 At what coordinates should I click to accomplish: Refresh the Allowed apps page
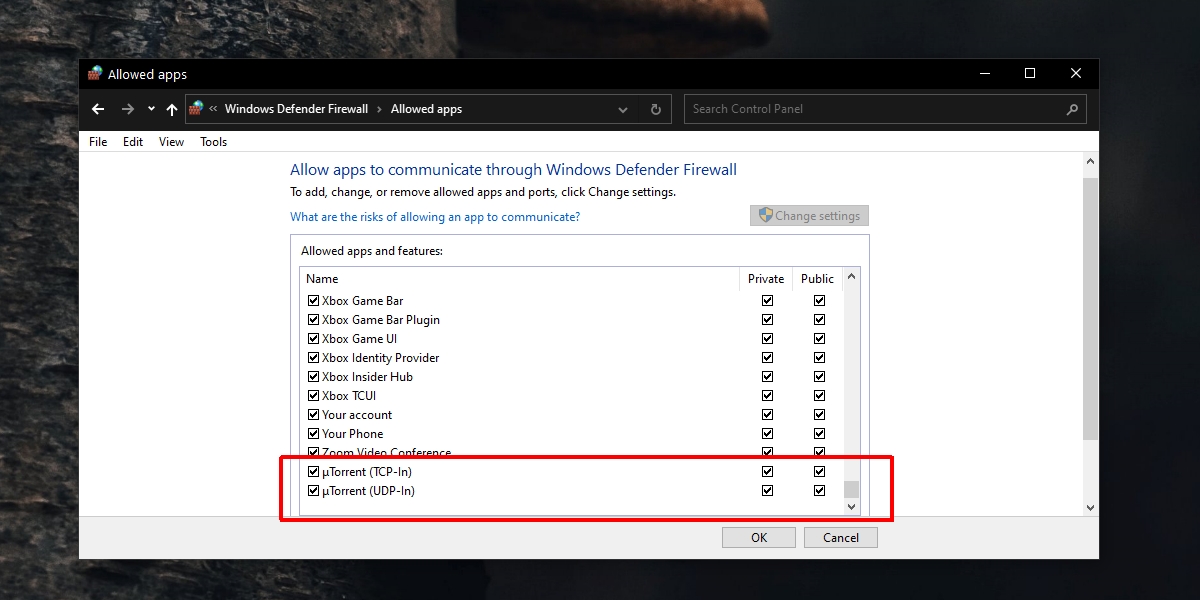pyautogui.click(x=656, y=109)
